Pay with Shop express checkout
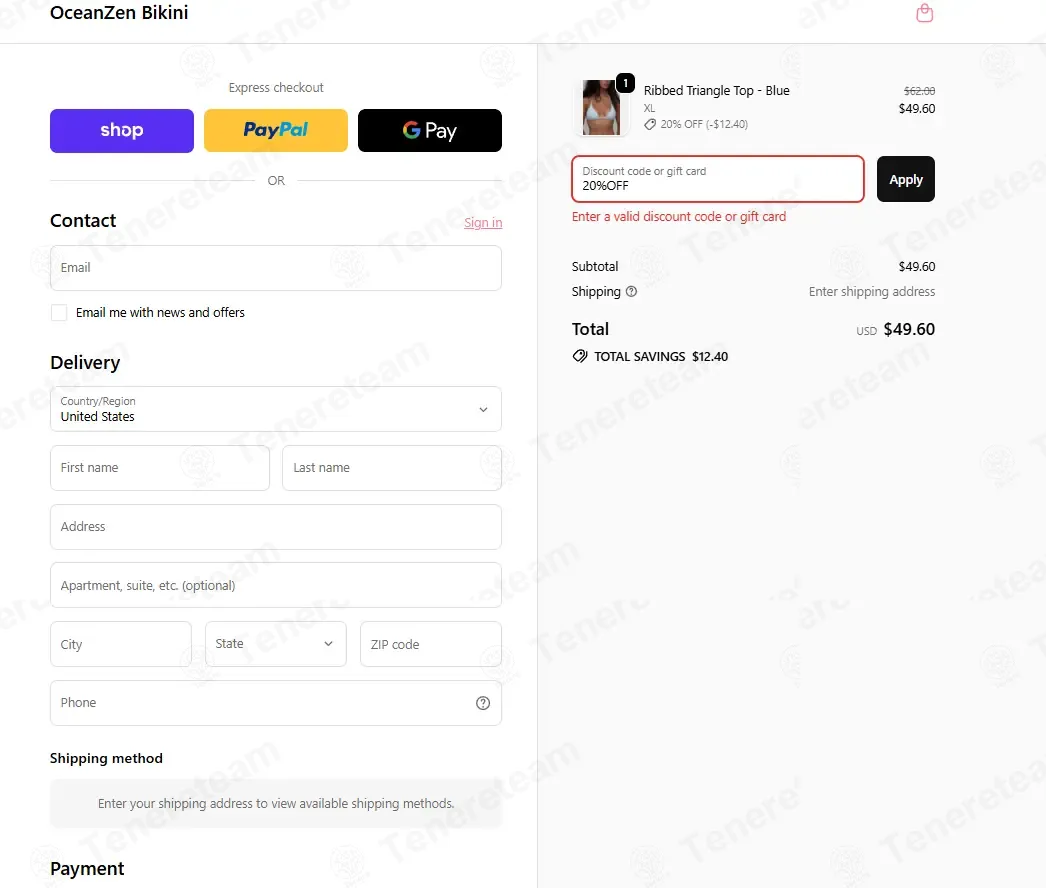Screen dimensions: 1046x888 122,131
